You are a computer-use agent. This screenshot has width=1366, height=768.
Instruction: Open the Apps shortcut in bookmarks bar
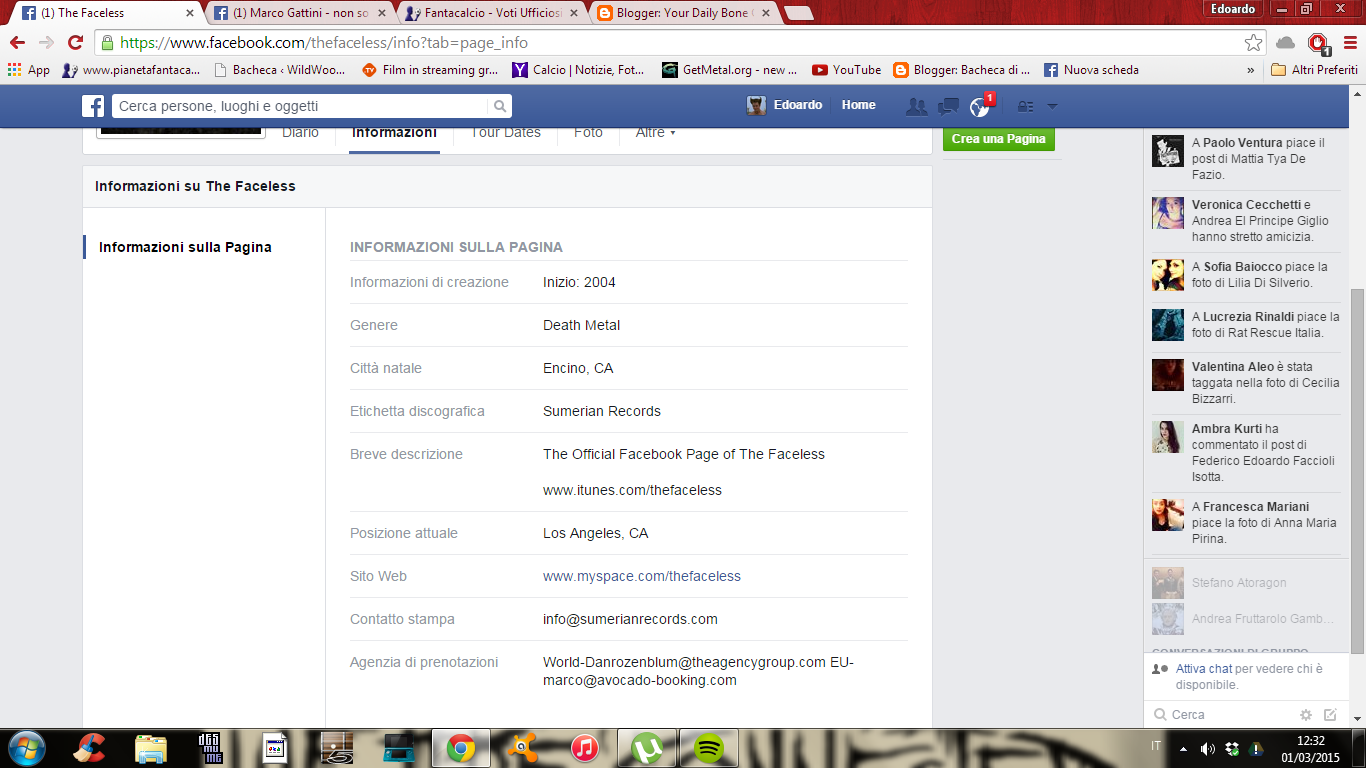tap(28, 70)
